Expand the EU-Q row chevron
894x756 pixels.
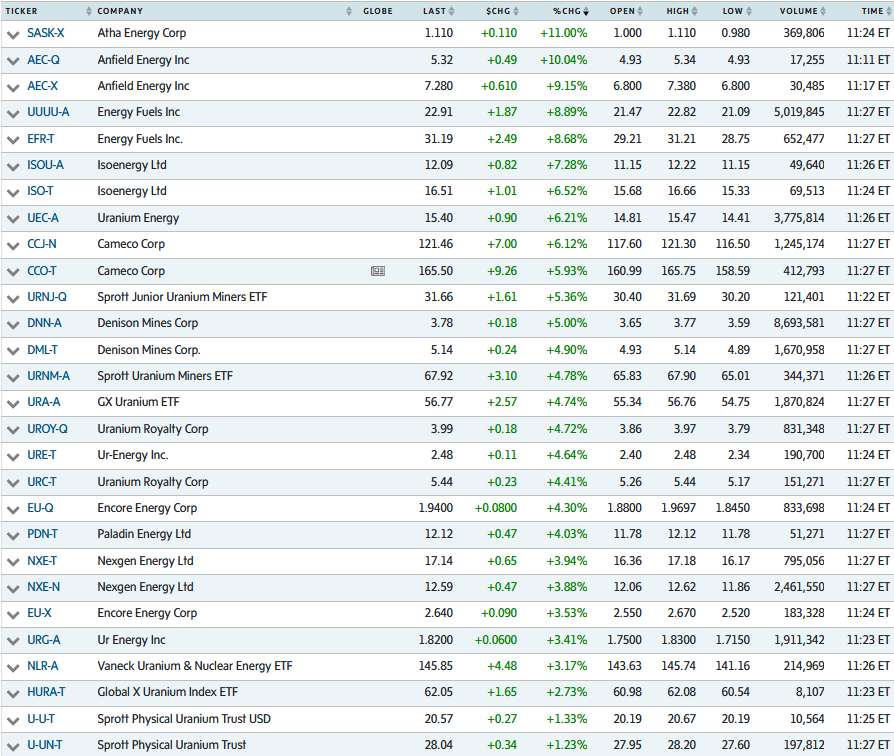13,510
